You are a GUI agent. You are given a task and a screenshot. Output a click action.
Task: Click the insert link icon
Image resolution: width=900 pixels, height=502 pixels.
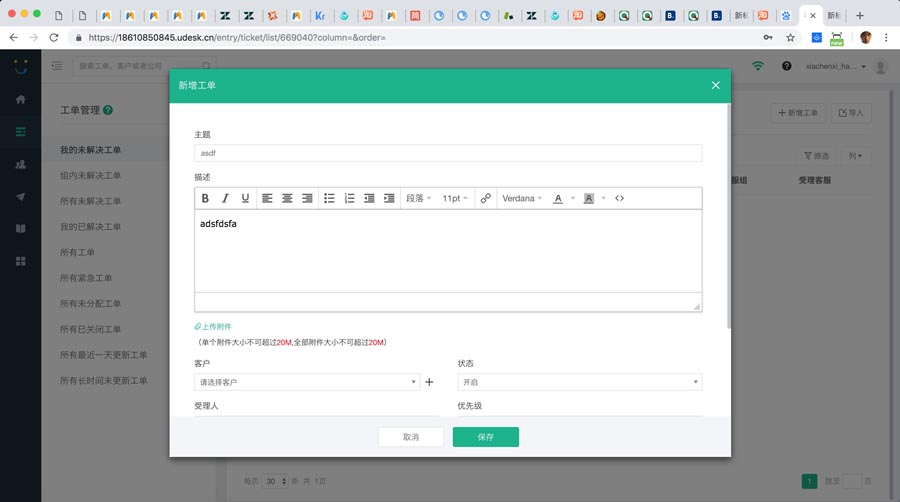coord(486,198)
